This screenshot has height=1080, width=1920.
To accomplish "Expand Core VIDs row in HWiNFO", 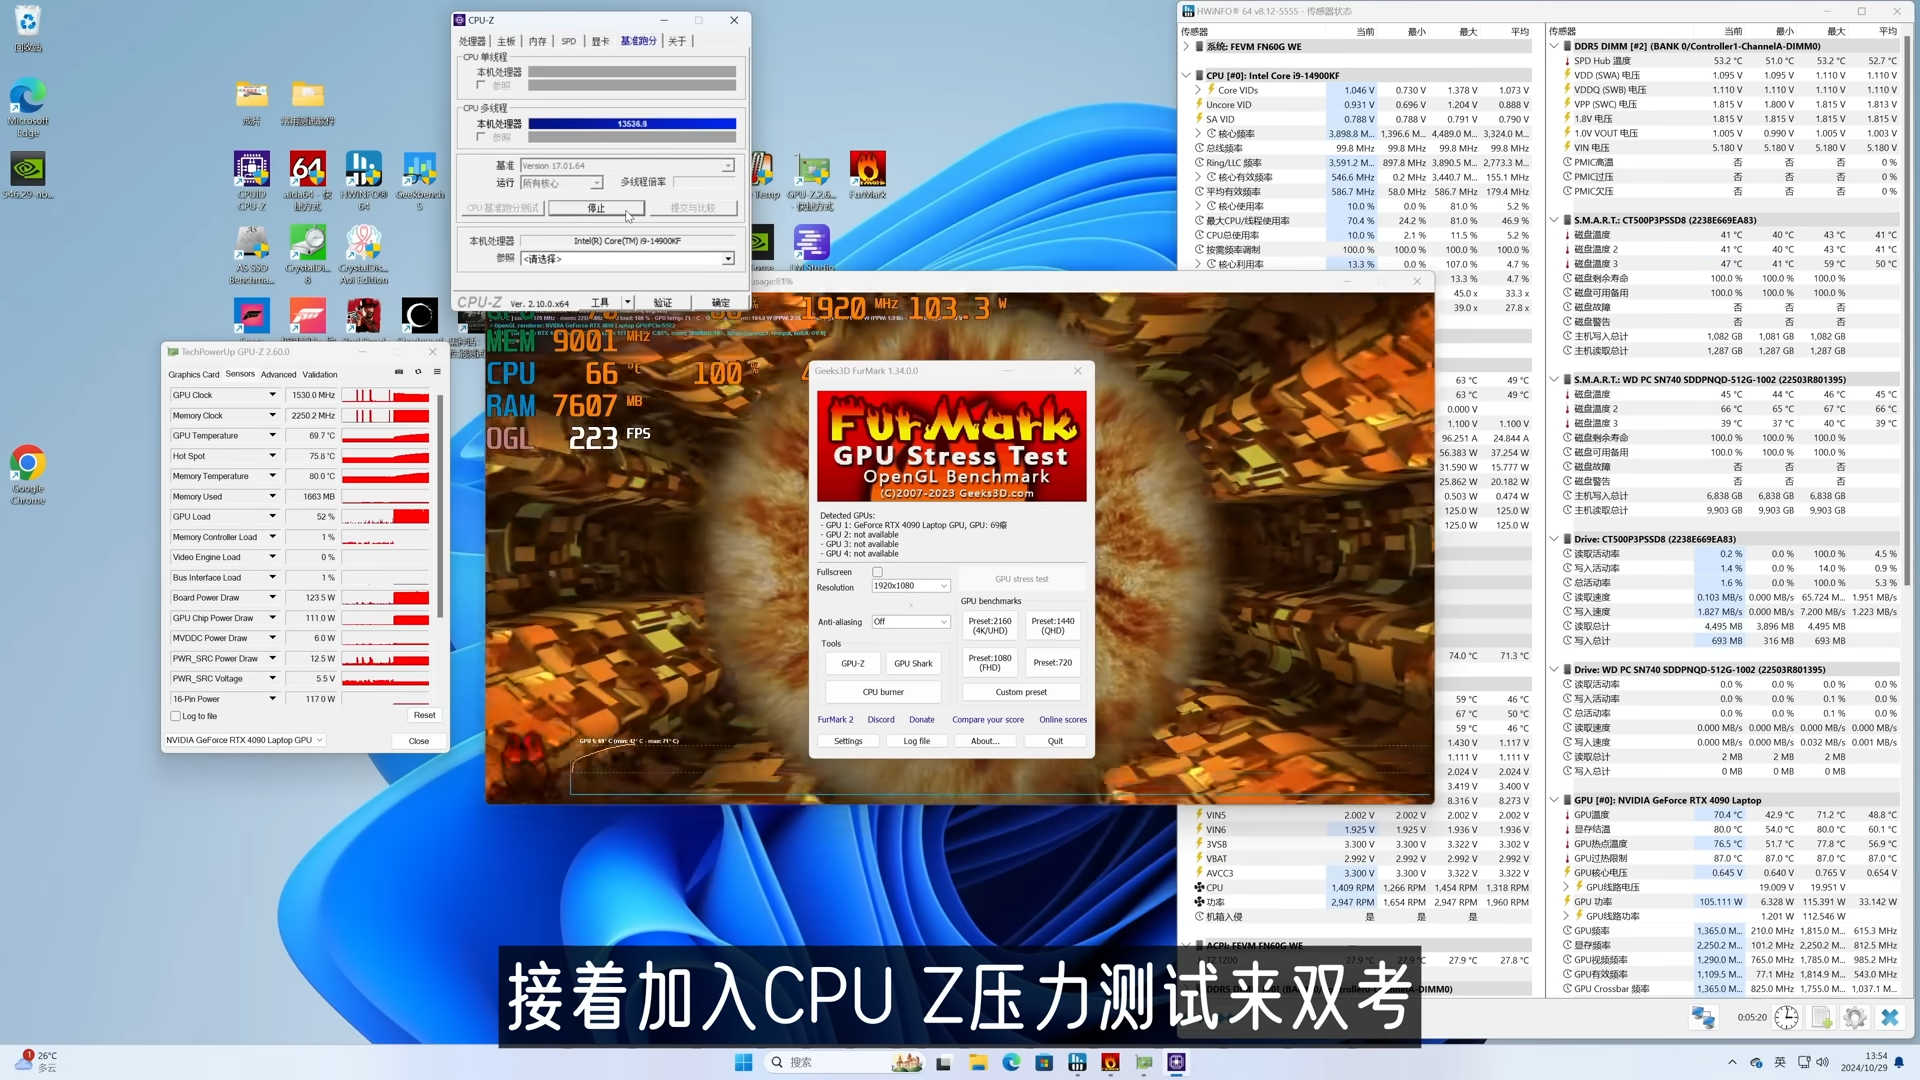I will tap(1198, 90).
